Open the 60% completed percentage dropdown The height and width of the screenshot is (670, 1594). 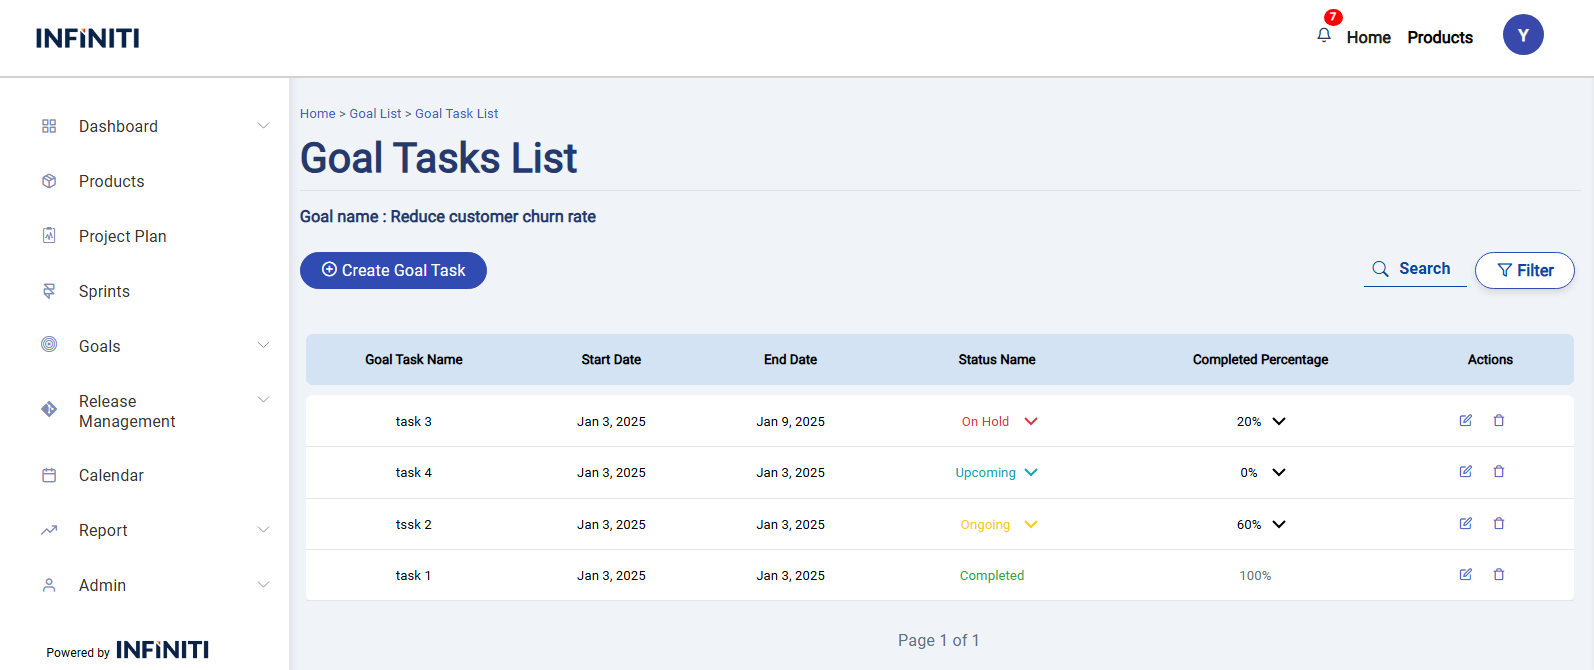1278,525
